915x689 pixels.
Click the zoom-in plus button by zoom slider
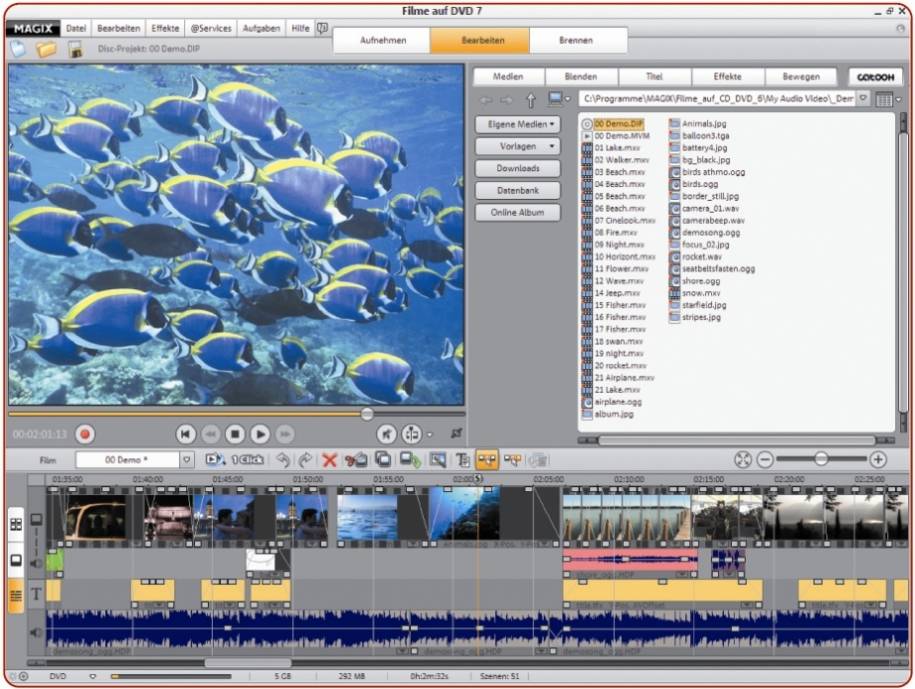coord(878,460)
